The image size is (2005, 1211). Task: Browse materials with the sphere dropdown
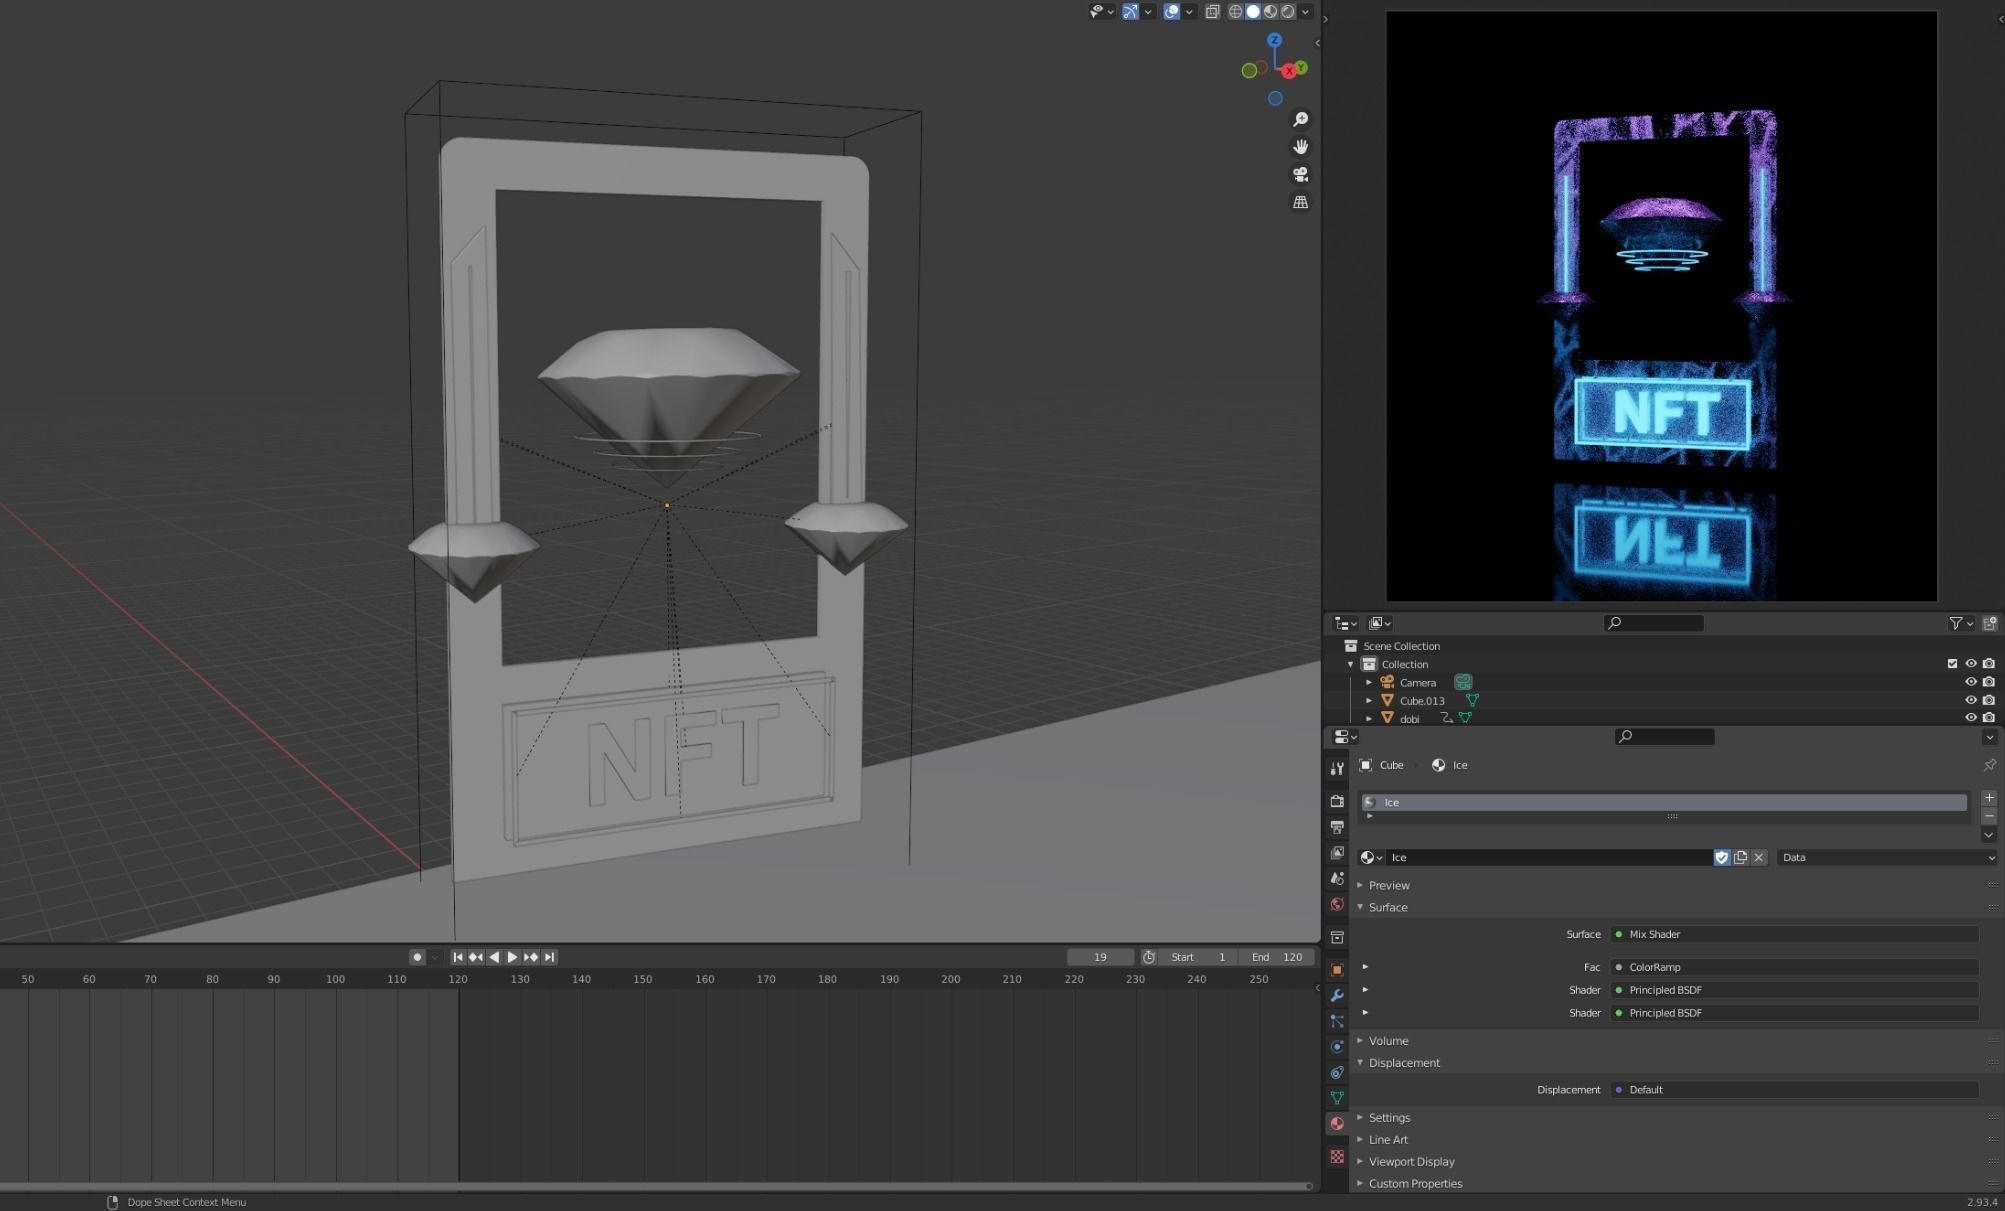click(1371, 857)
